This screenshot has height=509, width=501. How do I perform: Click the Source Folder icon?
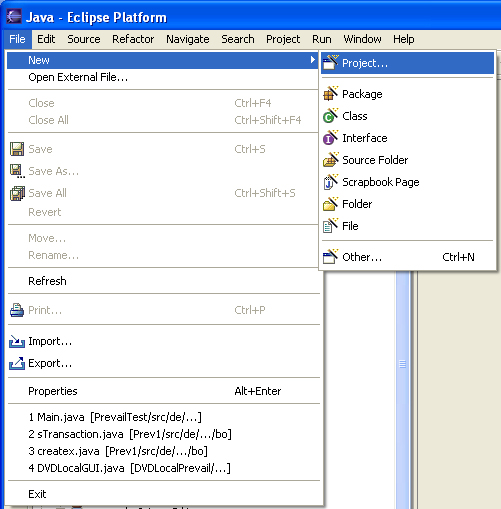pos(330,159)
